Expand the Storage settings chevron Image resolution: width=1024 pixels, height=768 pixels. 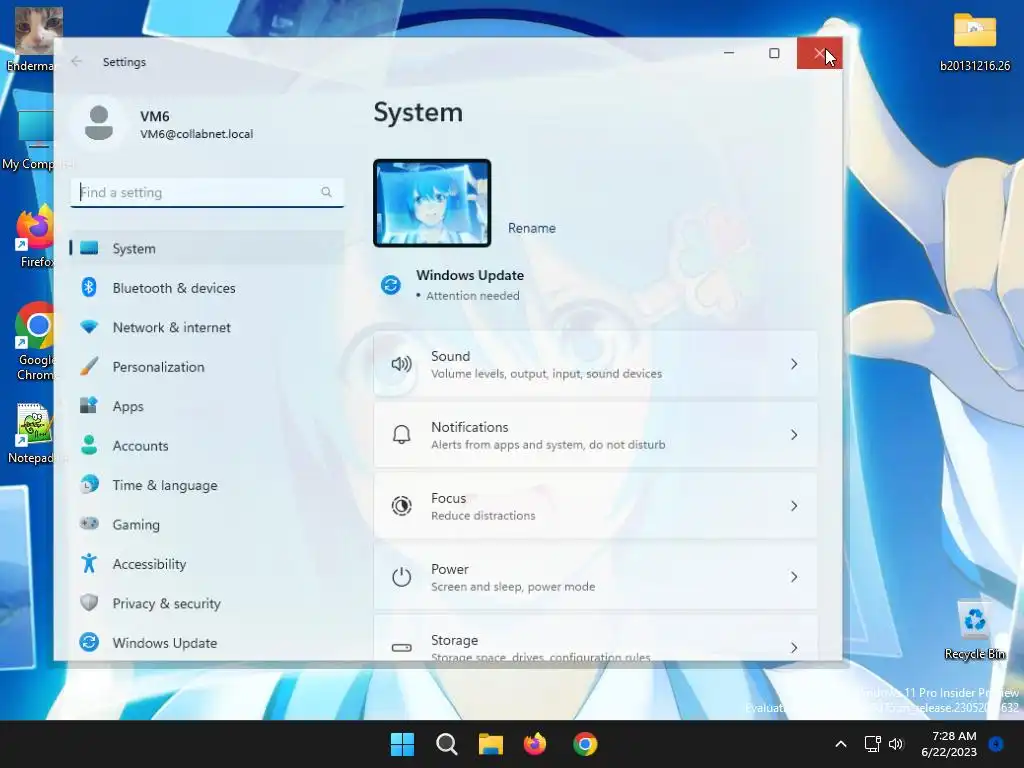(x=794, y=648)
